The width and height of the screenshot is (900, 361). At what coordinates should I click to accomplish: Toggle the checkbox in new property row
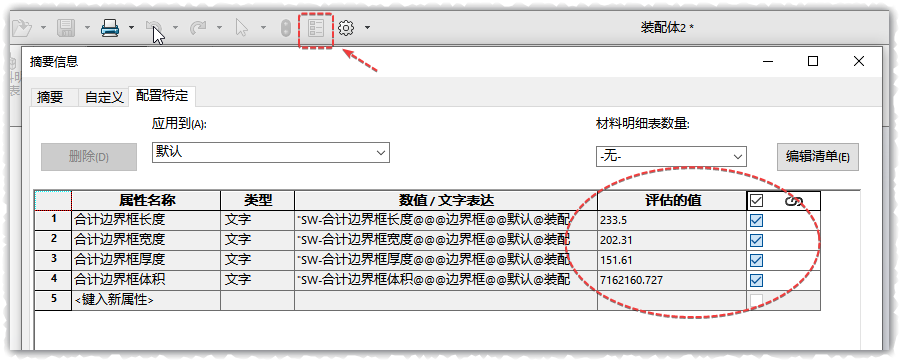[757, 300]
